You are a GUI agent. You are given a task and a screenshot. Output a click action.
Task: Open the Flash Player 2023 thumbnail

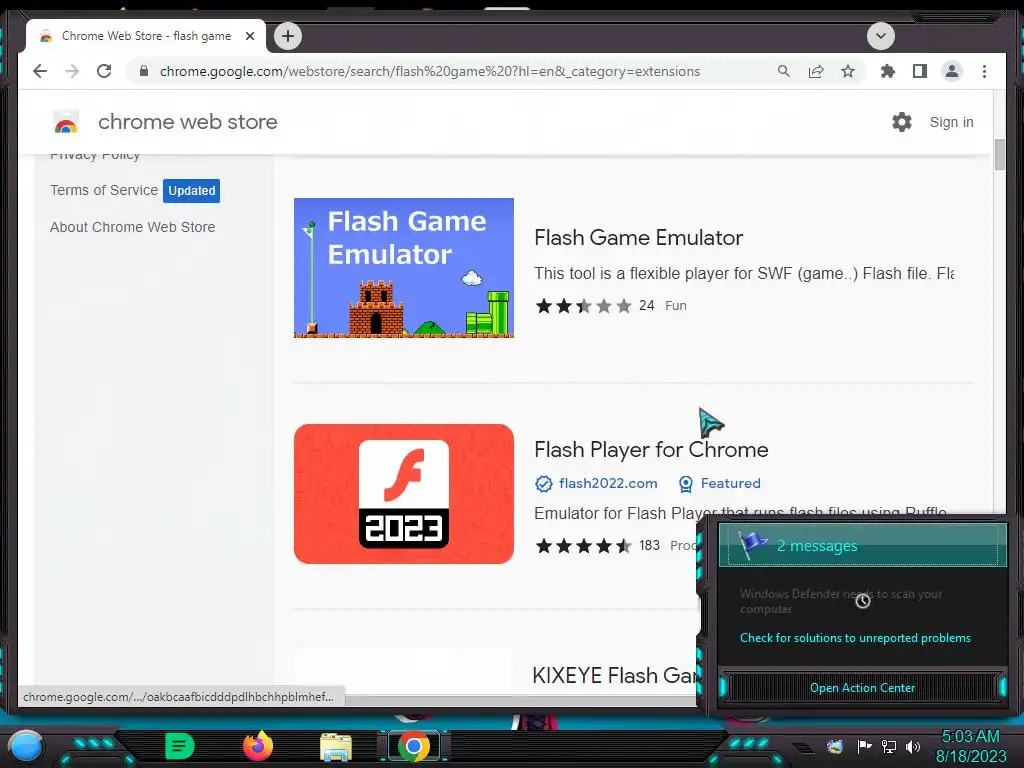click(404, 494)
